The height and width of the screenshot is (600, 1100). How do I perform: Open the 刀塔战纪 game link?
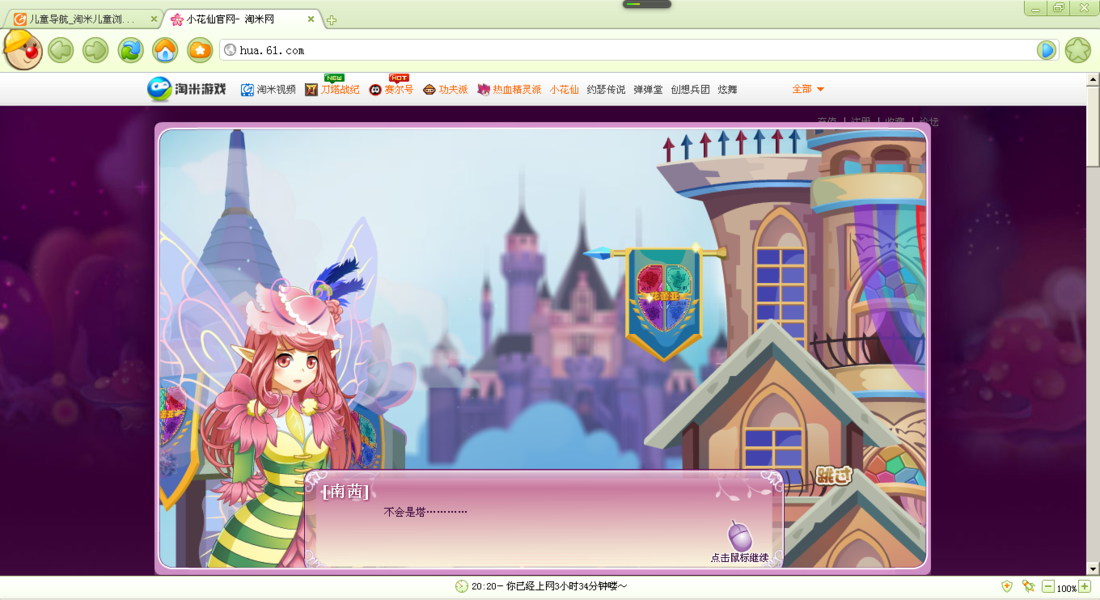coord(333,89)
